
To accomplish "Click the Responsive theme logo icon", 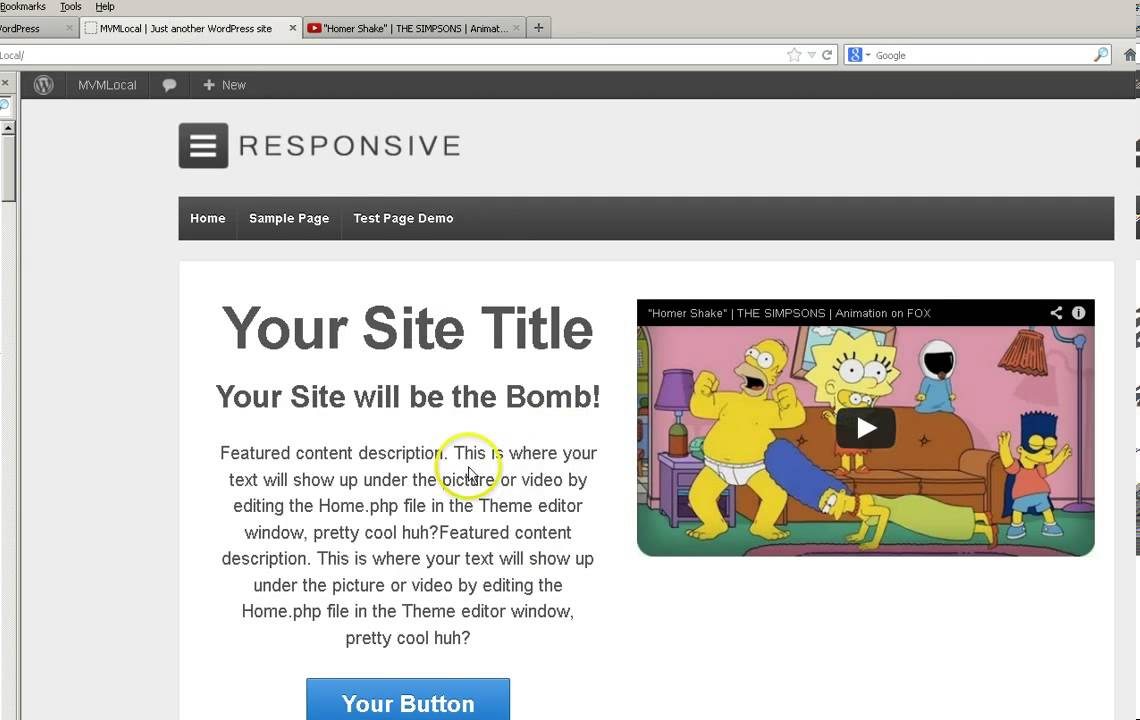I will tap(204, 145).
